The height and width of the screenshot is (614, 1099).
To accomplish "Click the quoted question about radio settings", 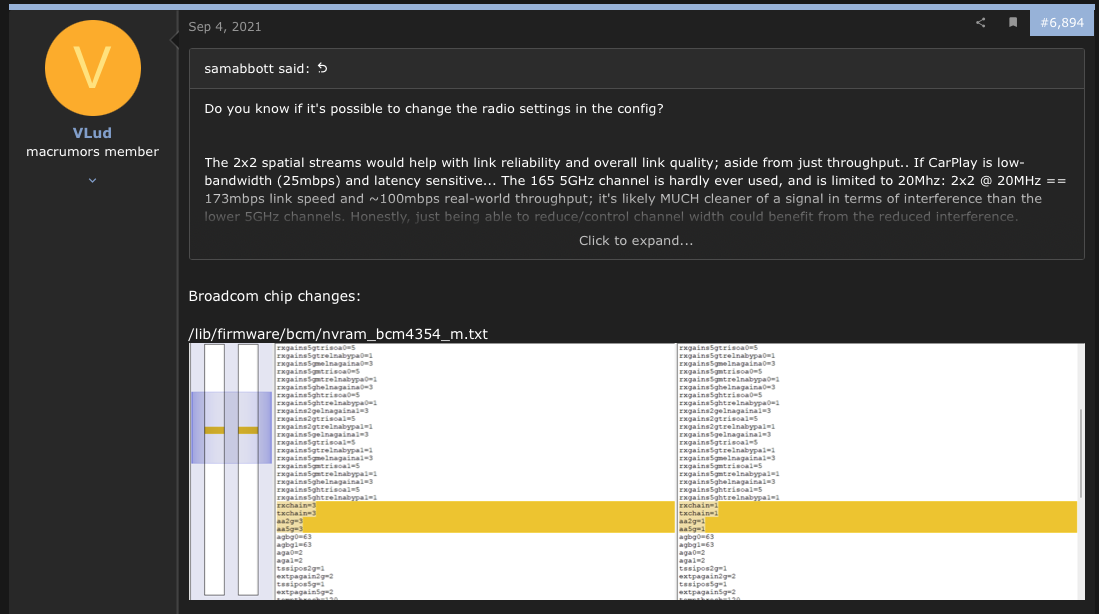I will (434, 109).
